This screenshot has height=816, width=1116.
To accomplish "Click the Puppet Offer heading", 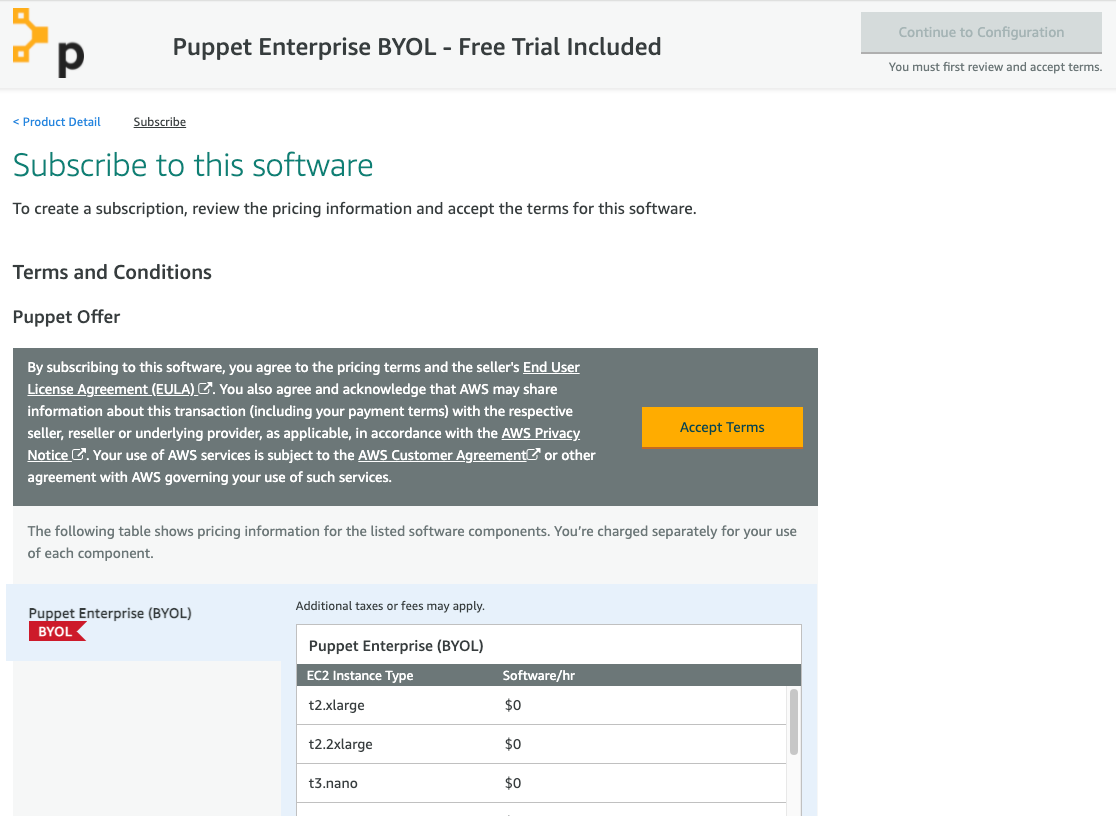I will point(66,317).
